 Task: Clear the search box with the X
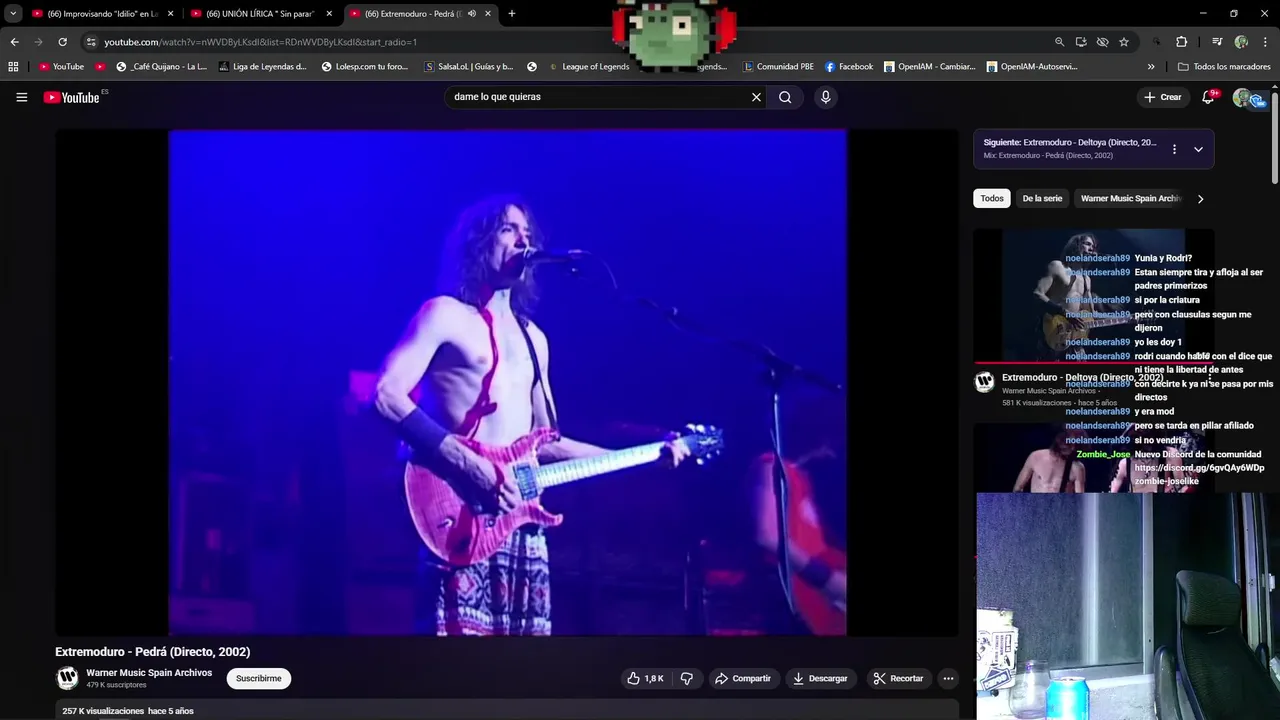(756, 97)
